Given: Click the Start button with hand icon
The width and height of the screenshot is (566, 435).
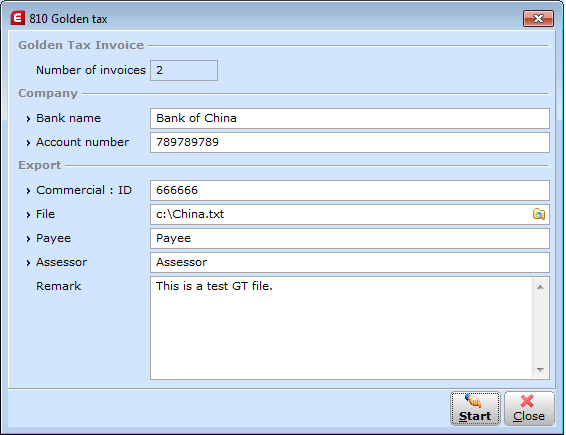Looking at the screenshot, I should pos(475,409).
